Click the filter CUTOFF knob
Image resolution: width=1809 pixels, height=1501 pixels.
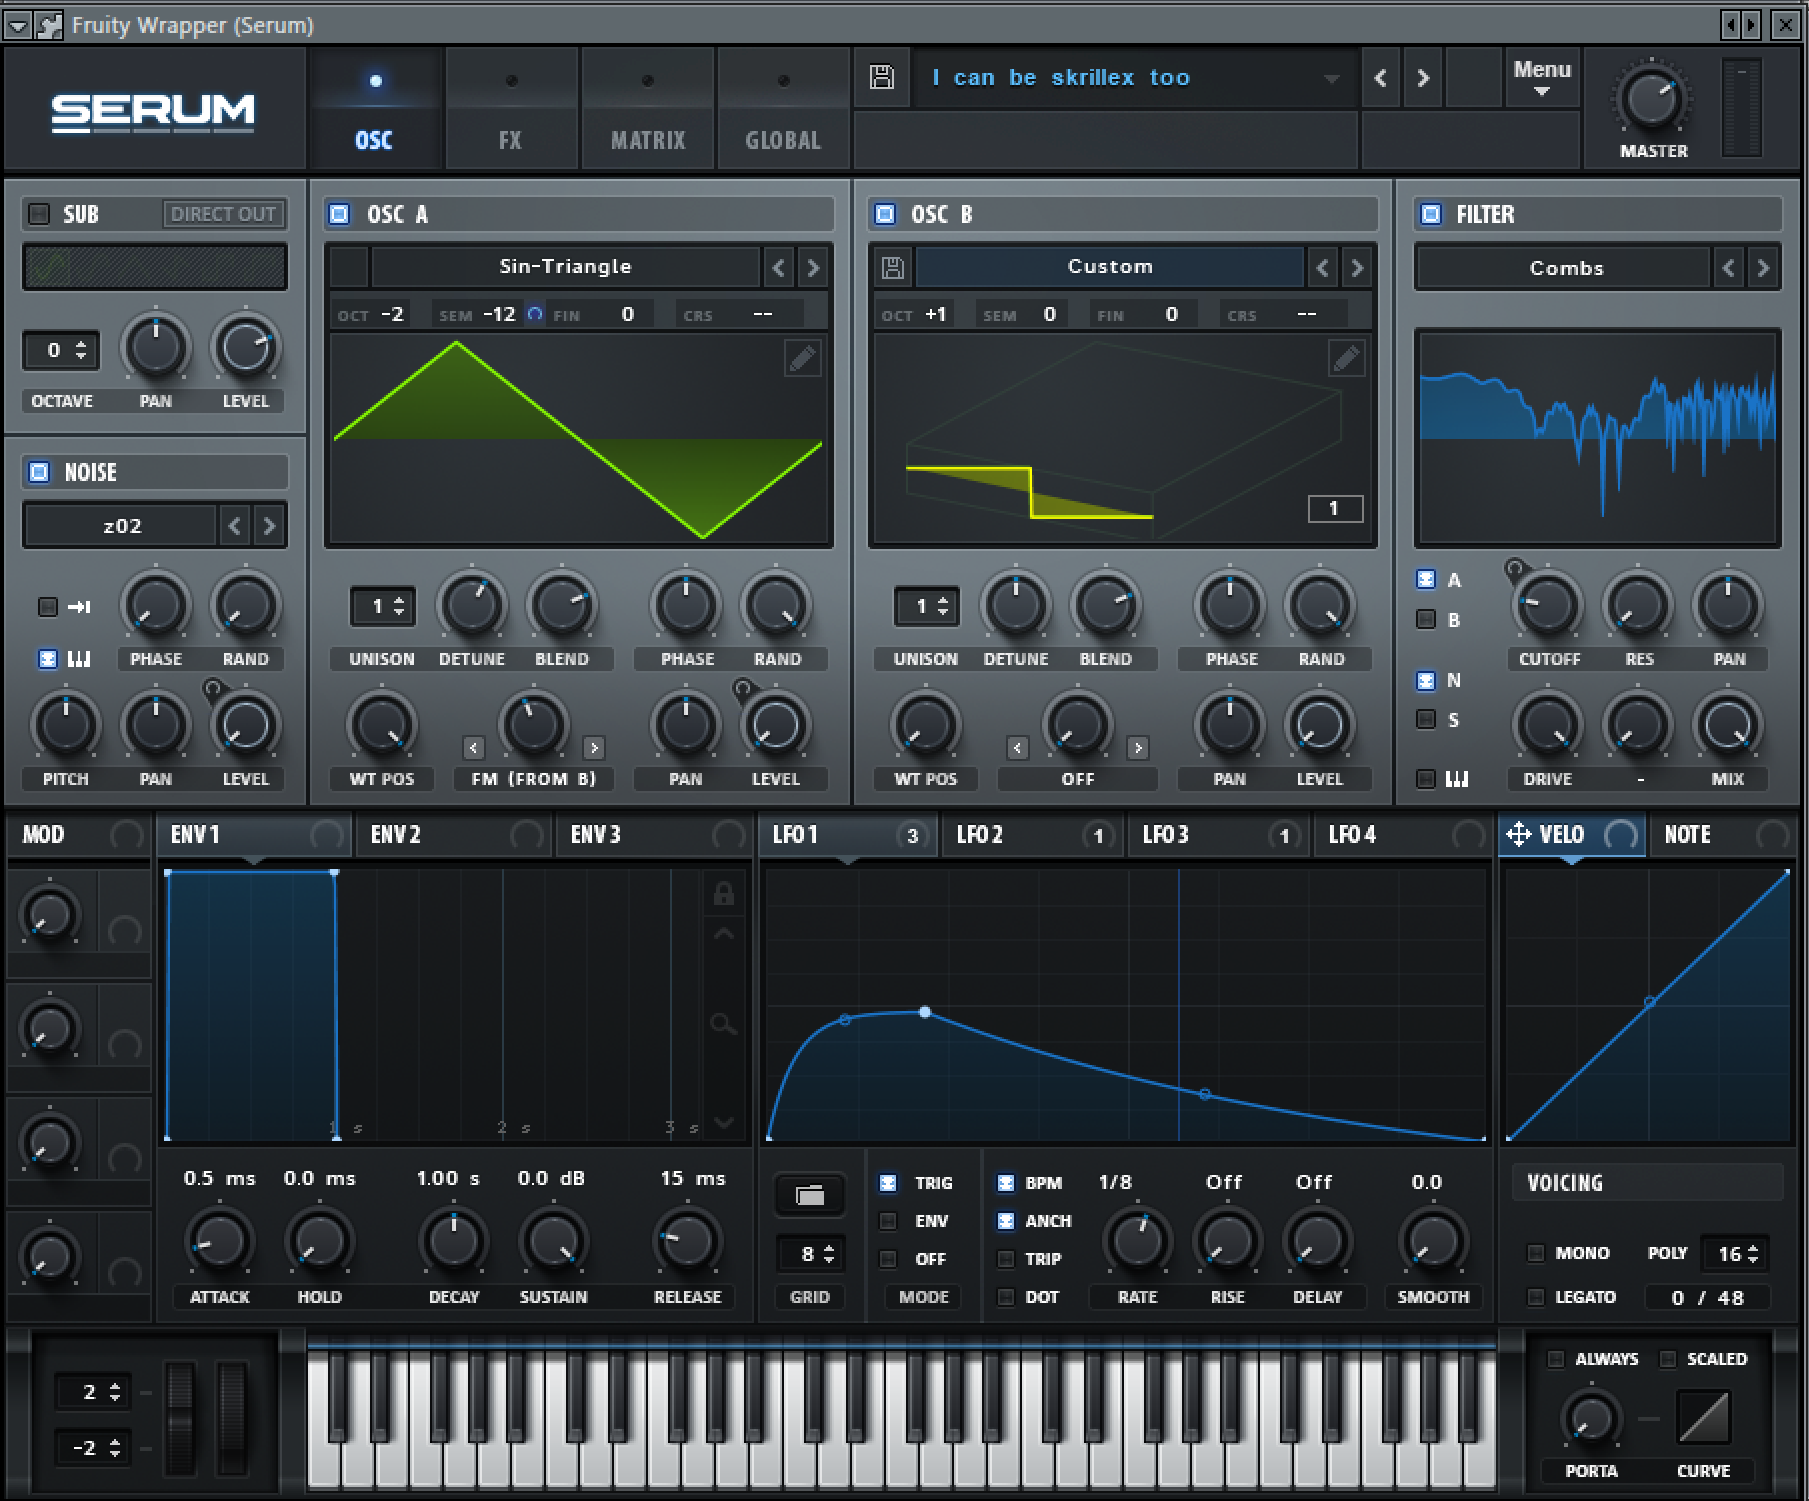point(1548,605)
